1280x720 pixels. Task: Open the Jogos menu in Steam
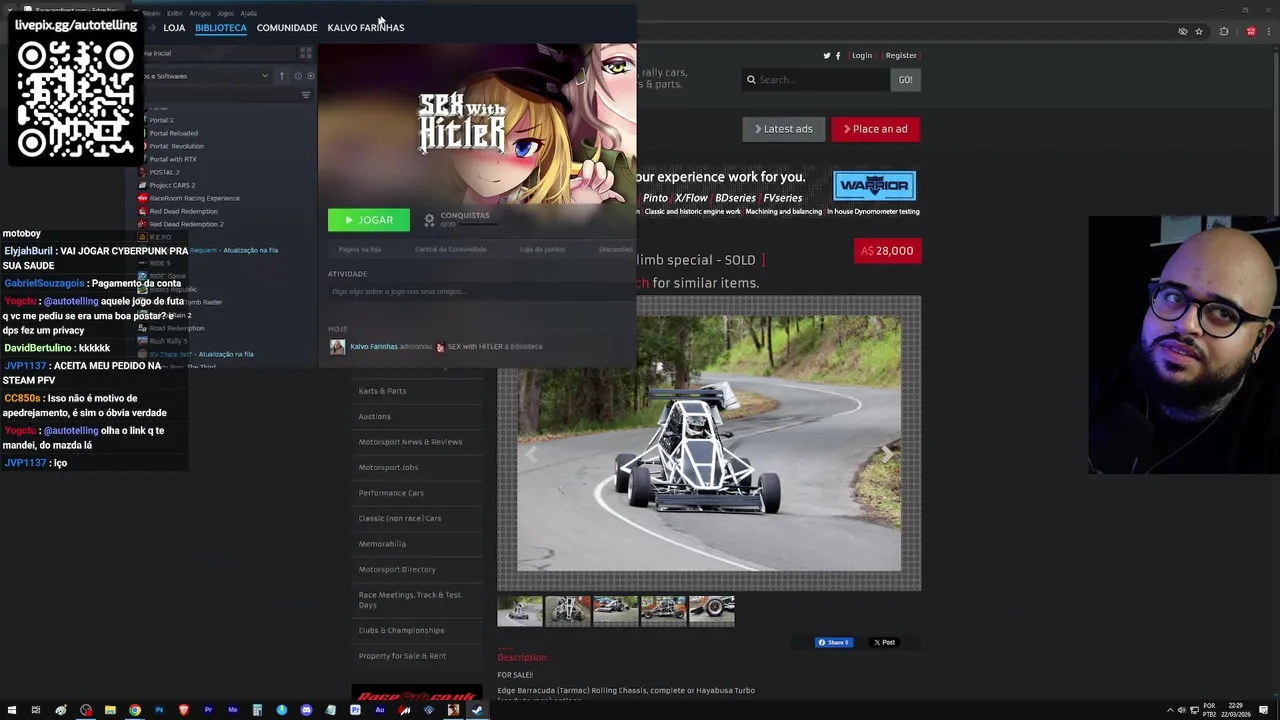pyautogui.click(x=225, y=13)
